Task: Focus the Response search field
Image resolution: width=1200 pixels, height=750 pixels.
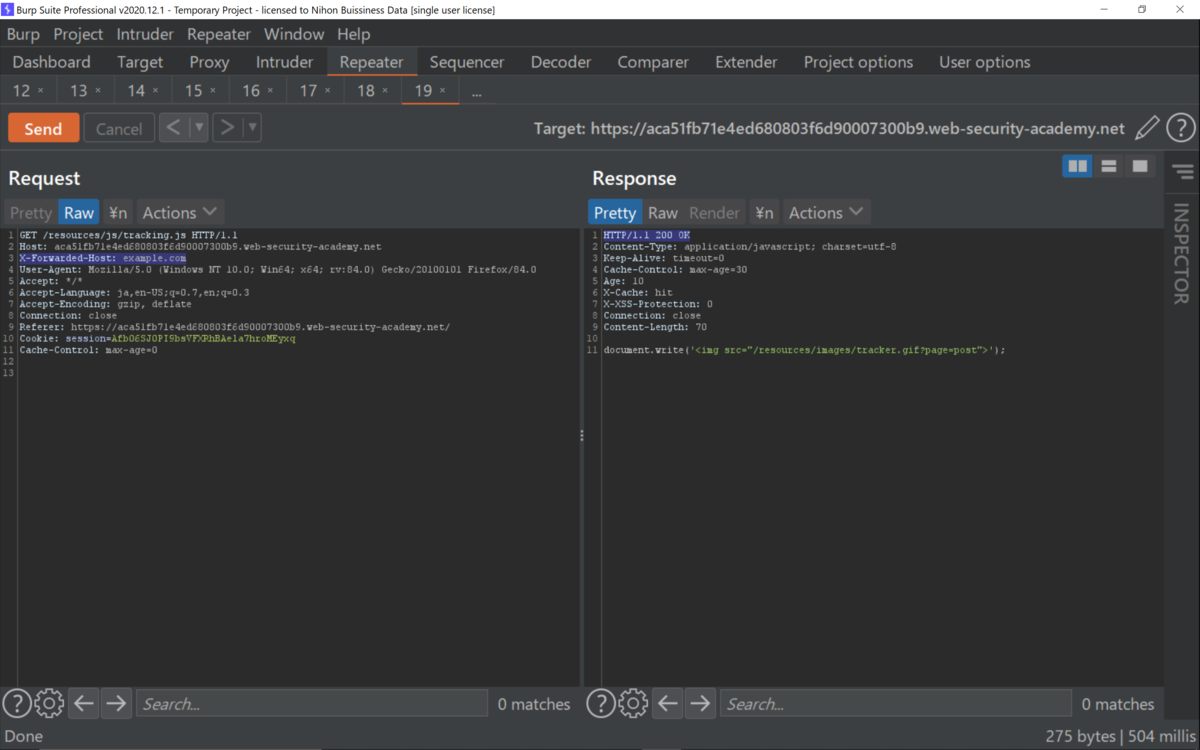Action: click(x=895, y=704)
